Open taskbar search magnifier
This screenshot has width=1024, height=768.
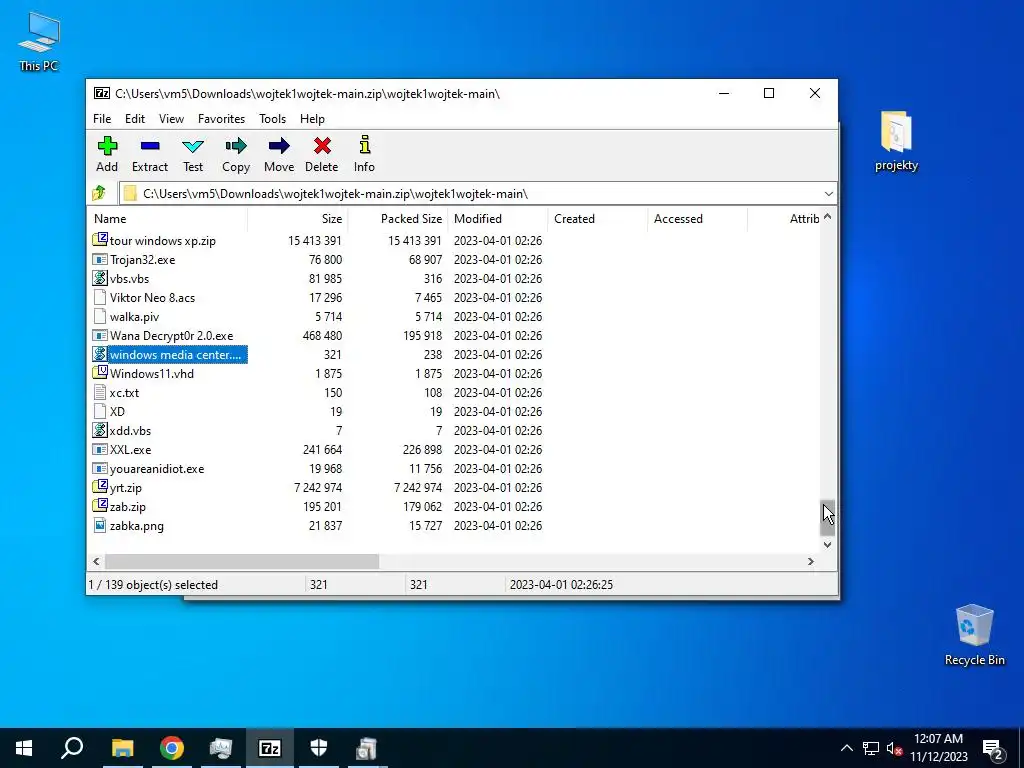(72, 748)
